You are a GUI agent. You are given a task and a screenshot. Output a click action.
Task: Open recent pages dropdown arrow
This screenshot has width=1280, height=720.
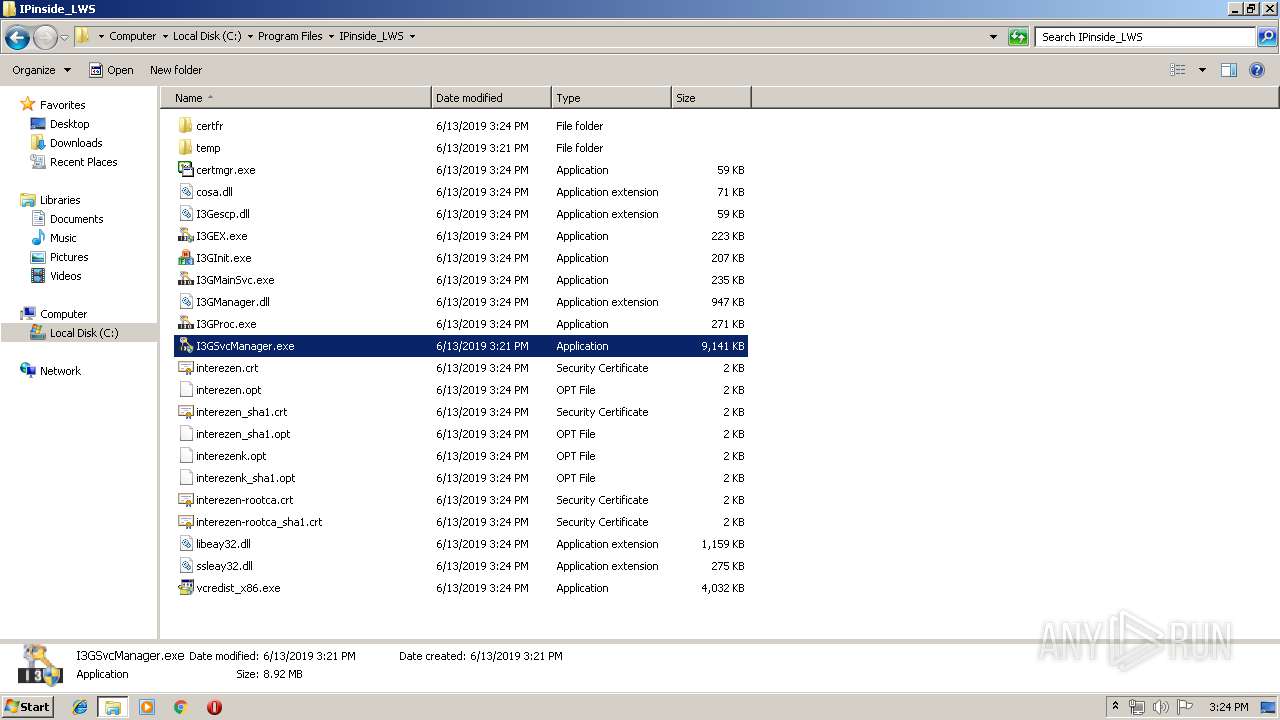[x=64, y=38]
